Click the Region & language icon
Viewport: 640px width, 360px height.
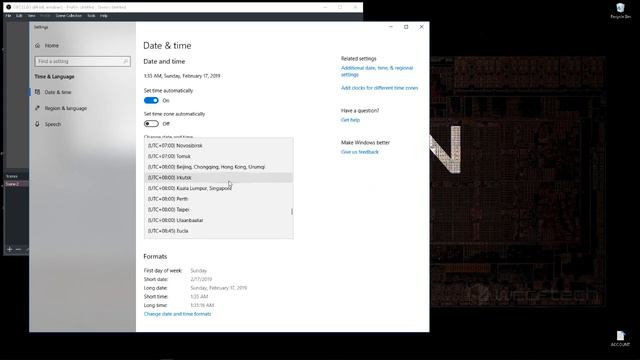(x=38, y=108)
